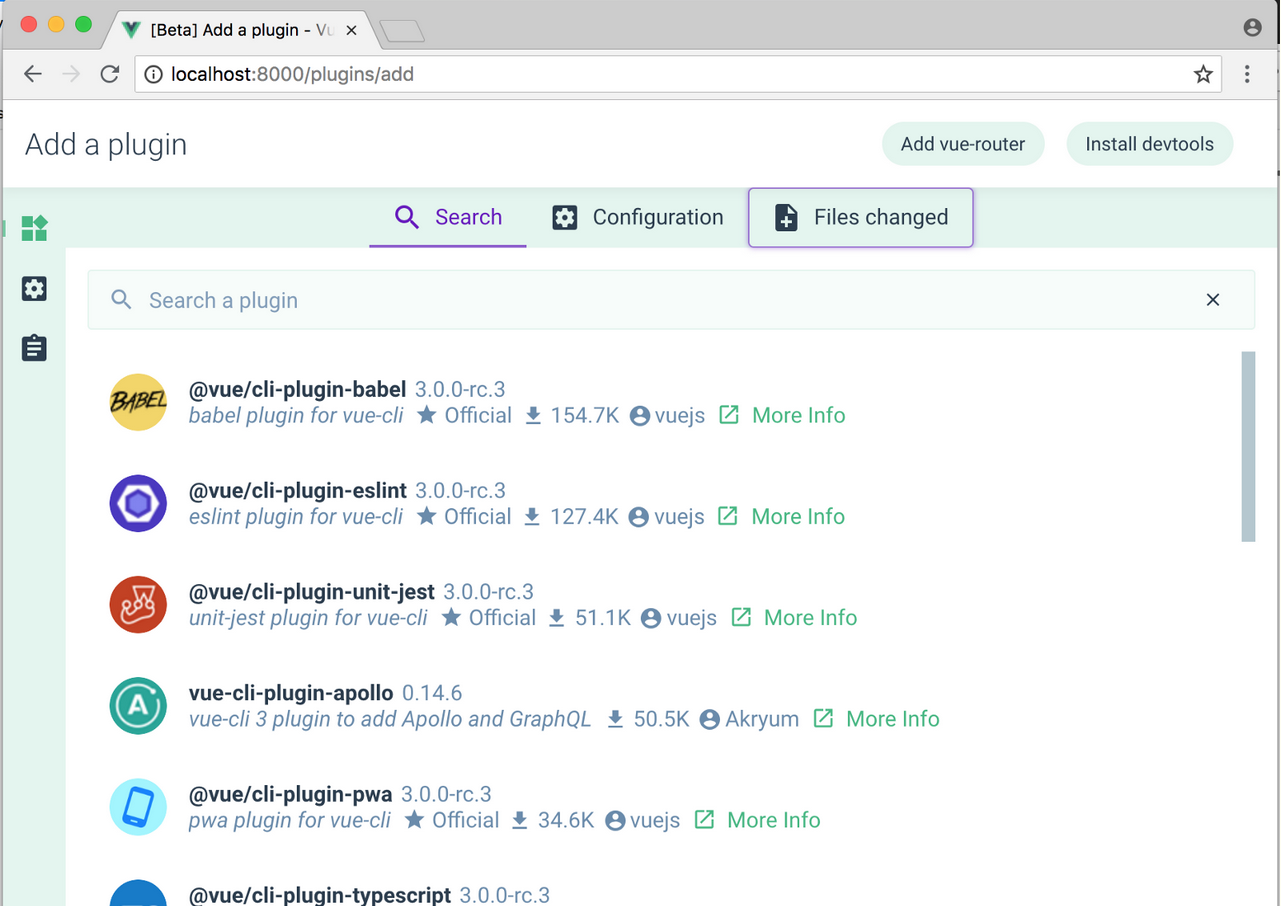Click the address bar URL
Screen dimensions: 1281x906
click(x=292, y=74)
